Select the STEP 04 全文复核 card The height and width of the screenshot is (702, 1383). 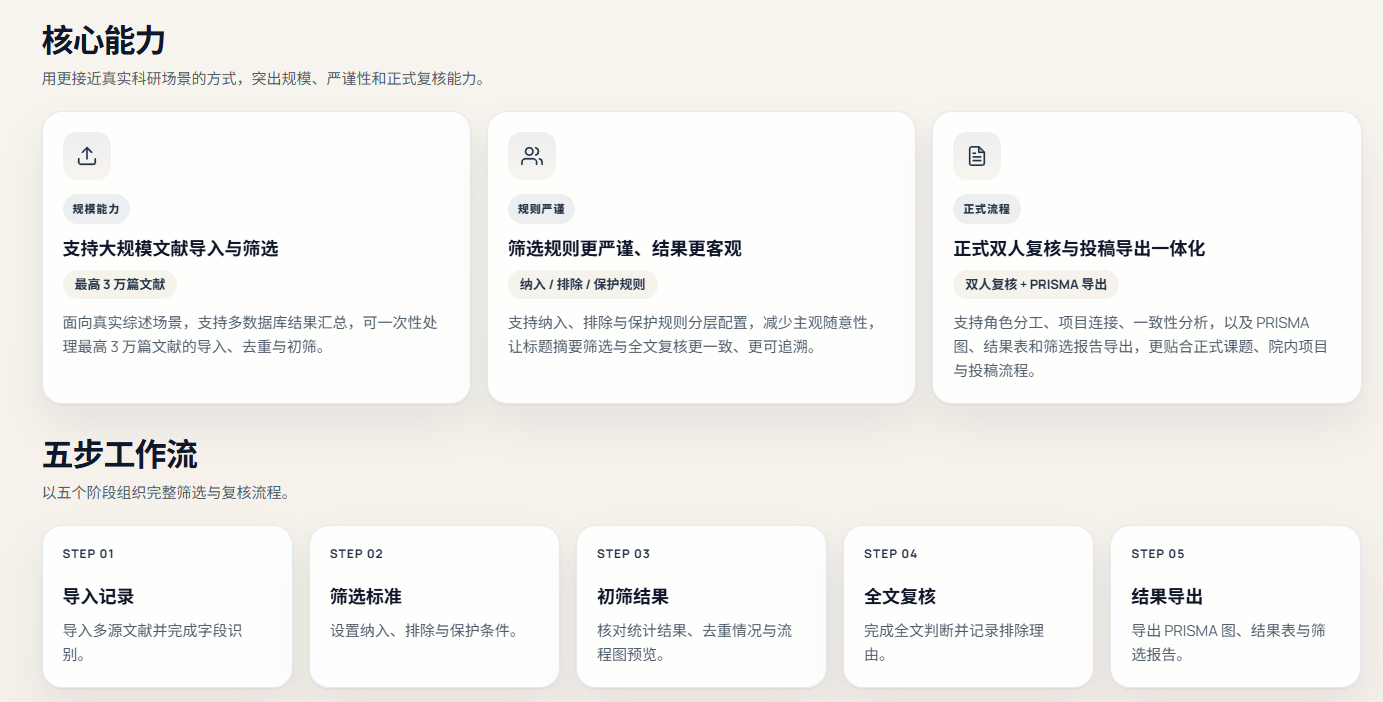tap(968, 606)
